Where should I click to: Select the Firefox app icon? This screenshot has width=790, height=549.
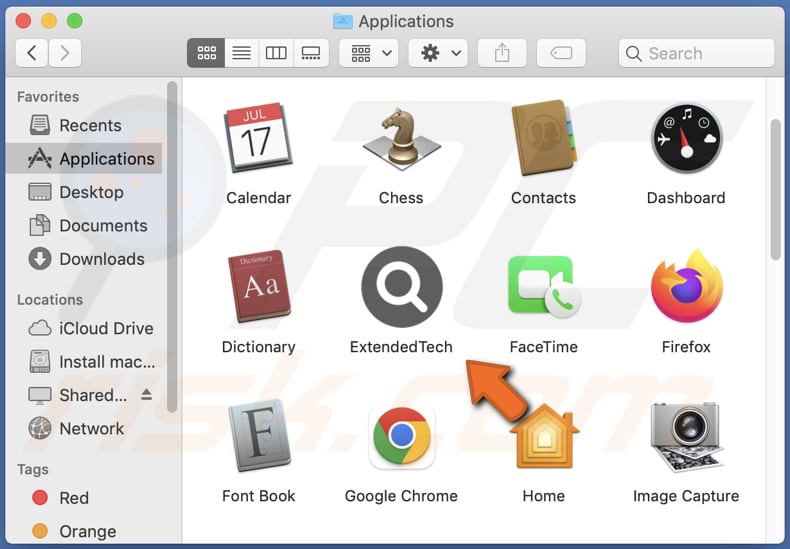pos(686,286)
